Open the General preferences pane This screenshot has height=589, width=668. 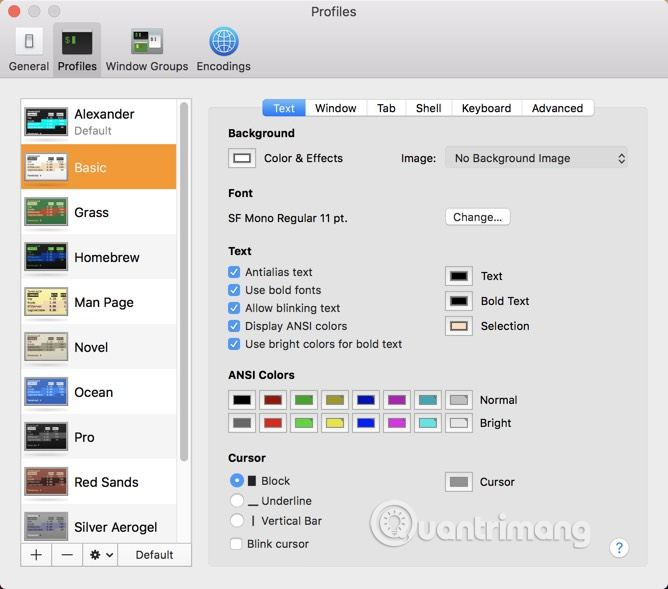click(29, 50)
